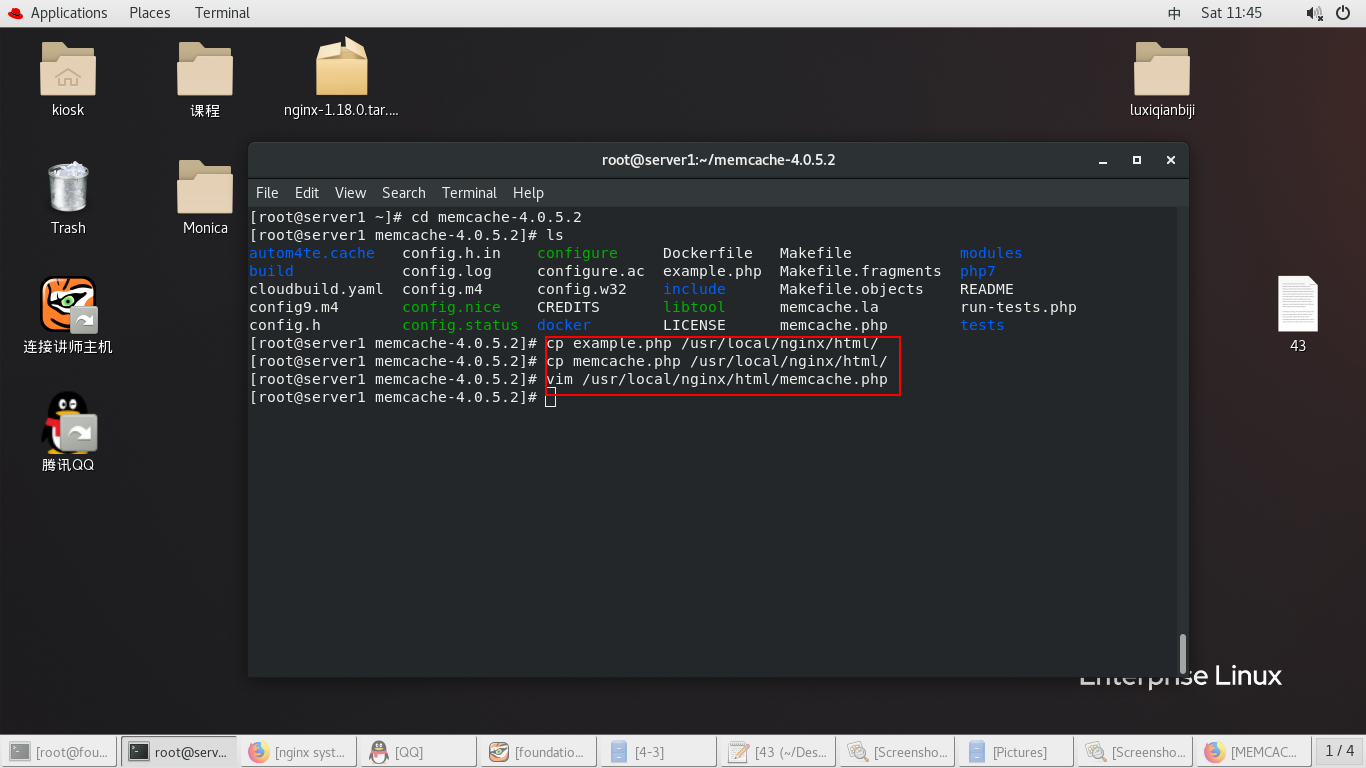The width and height of the screenshot is (1366, 768).
Task: Switch to [MEMCAC... Firefox taskbar entry
Action: click(1254, 751)
